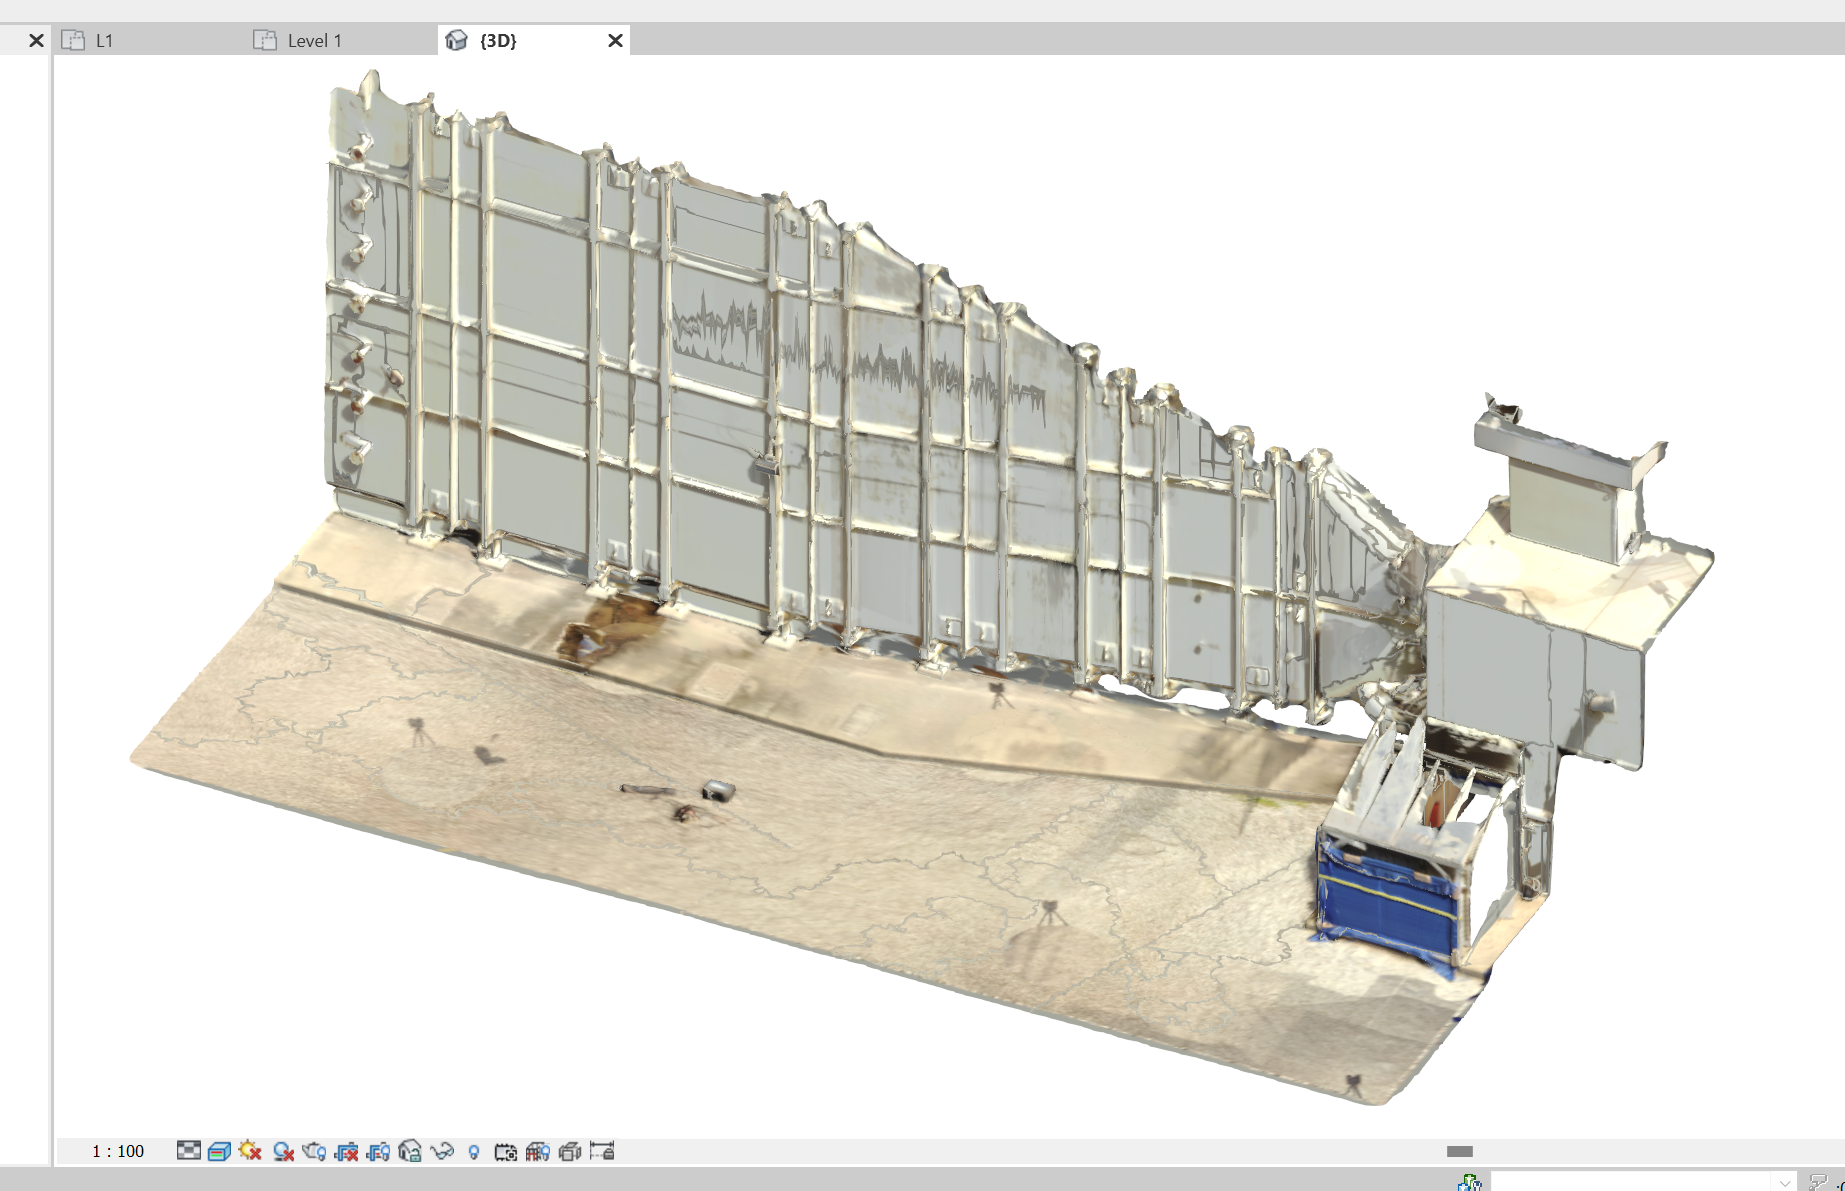Open the Rendering dialog teapot icon
Viewport: 1845px width, 1191px height.
(x=314, y=1151)
